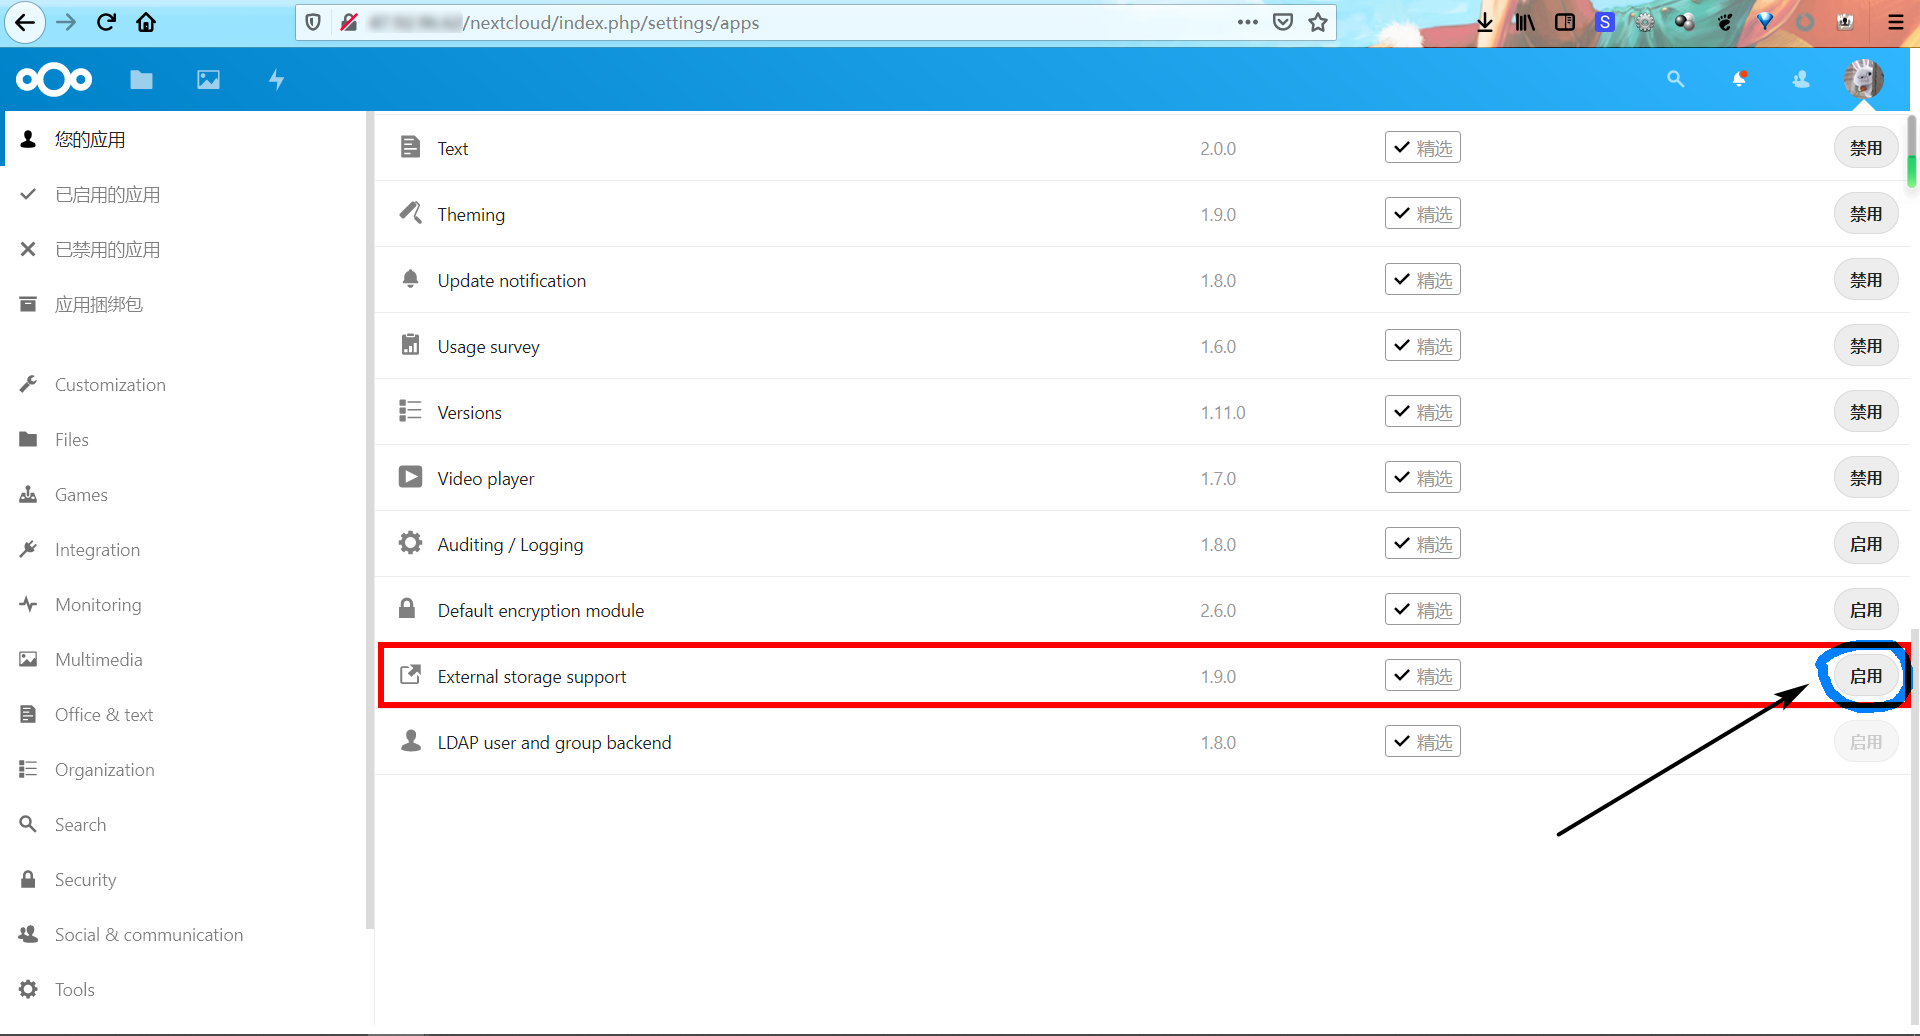Disable the Update notification app
The width and height of the screenshot is (1920, 1036).
coord(1865,280)
